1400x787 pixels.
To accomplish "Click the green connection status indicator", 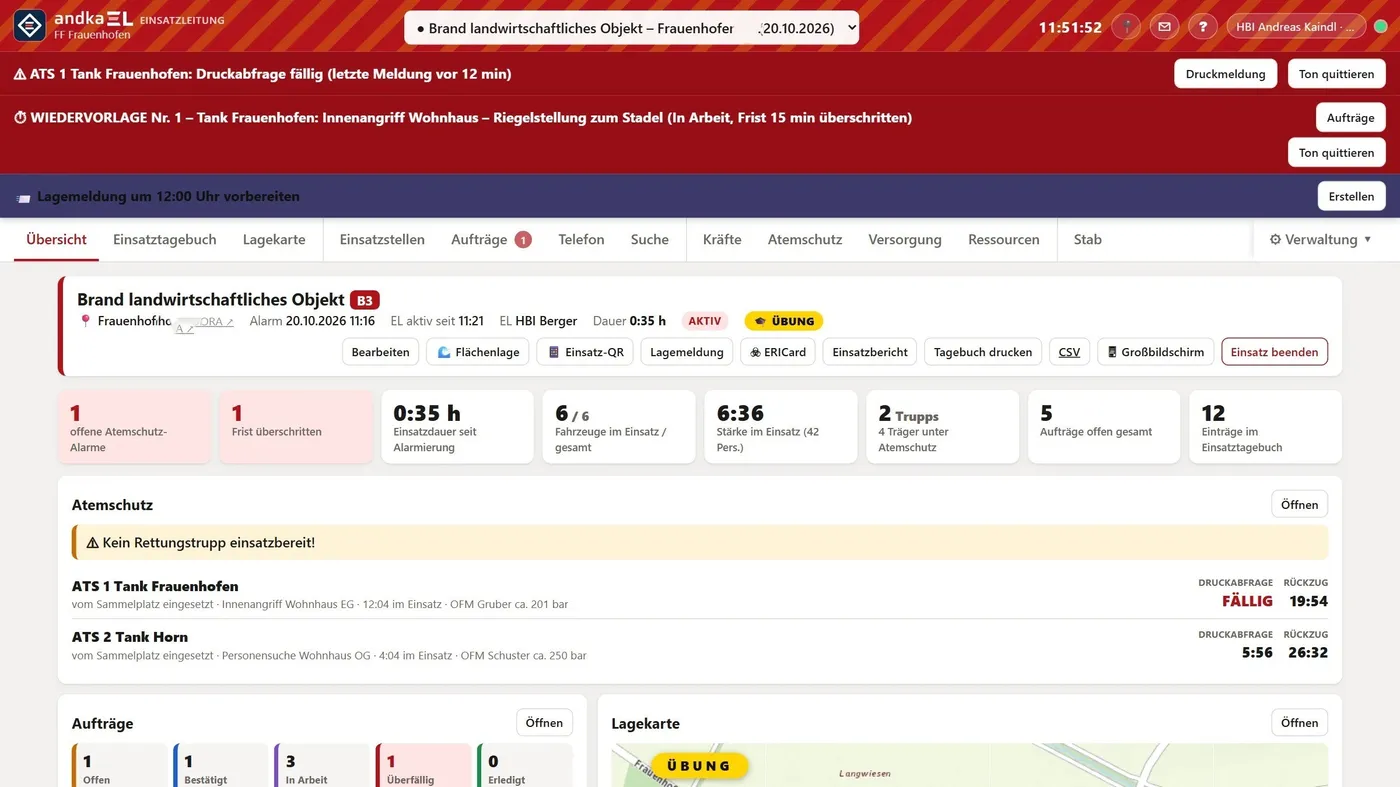I will point(1380,27).
